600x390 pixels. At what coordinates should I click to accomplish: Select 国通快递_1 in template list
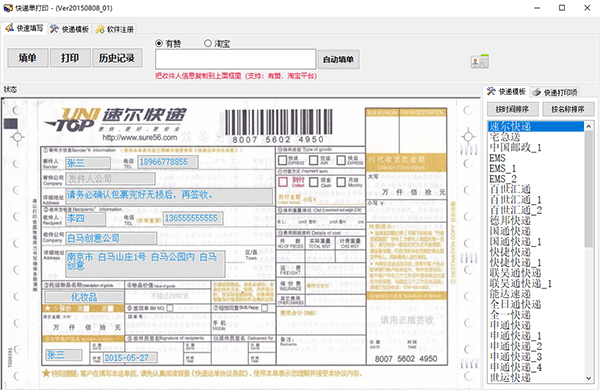[536, 242]
